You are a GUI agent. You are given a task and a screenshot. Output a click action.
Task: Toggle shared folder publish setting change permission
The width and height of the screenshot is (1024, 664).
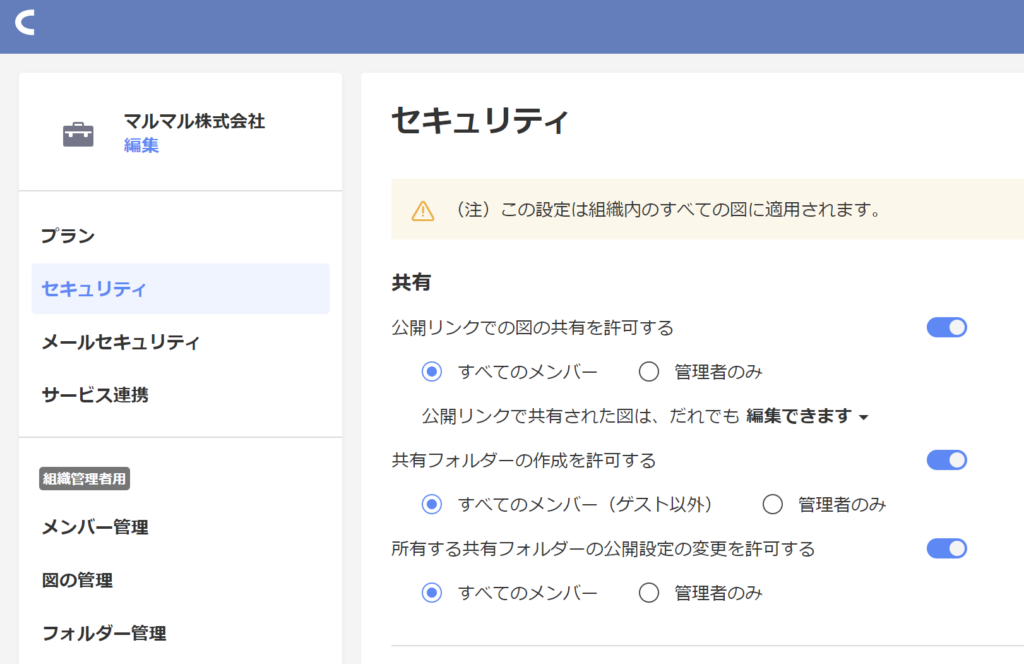click(946, 548)
